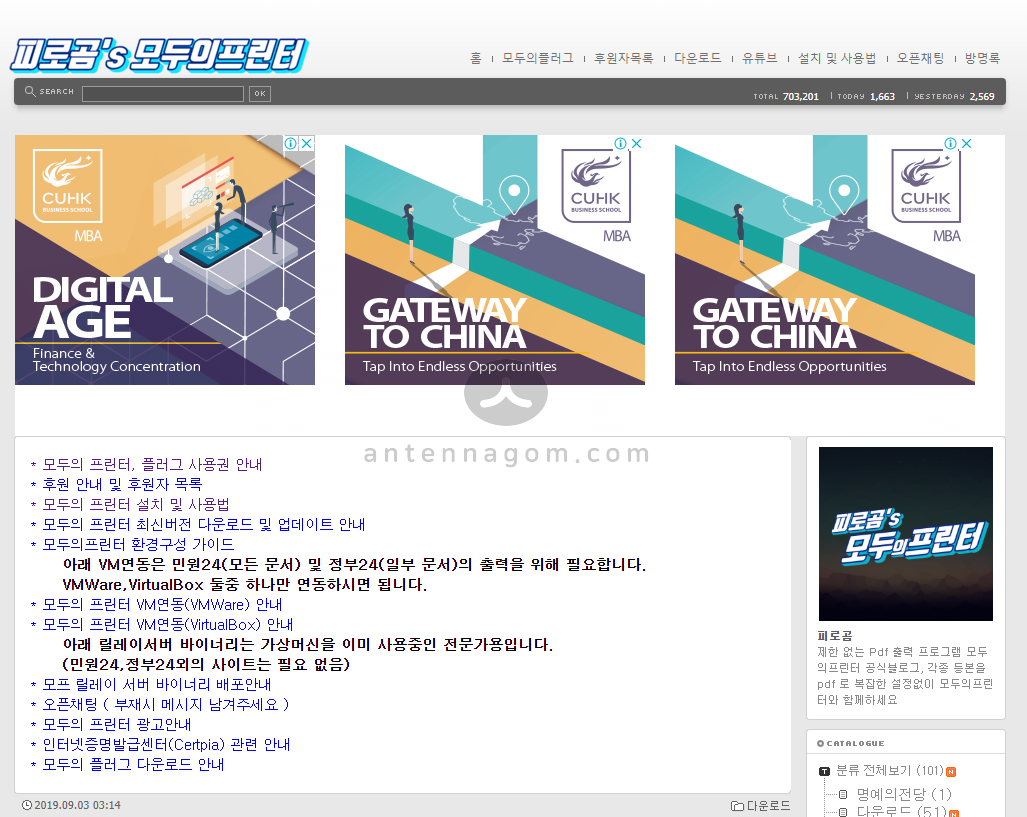Close the right Gateway to China ad

point(967,143)
